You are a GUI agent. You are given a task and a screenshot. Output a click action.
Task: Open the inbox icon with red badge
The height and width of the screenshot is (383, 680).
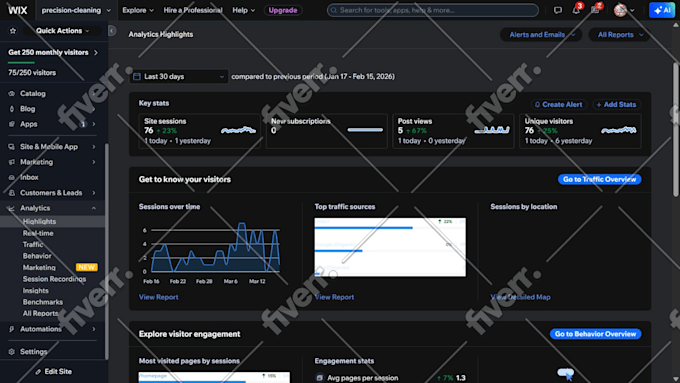coord(595,10)
